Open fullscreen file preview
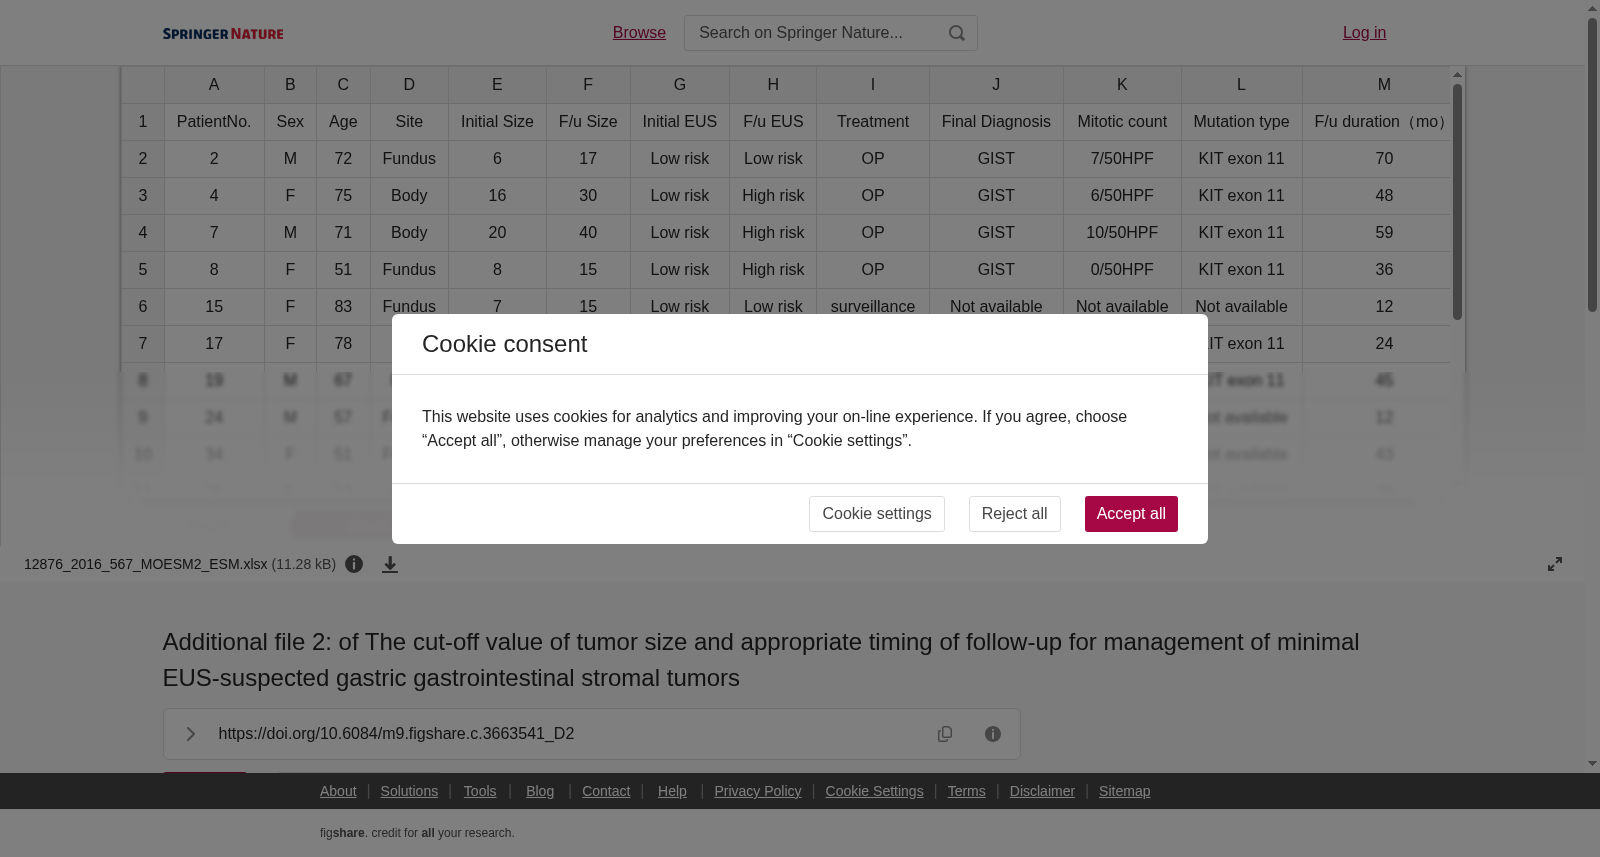This screenshot has width=1600, height=857. coord(1555,564)
